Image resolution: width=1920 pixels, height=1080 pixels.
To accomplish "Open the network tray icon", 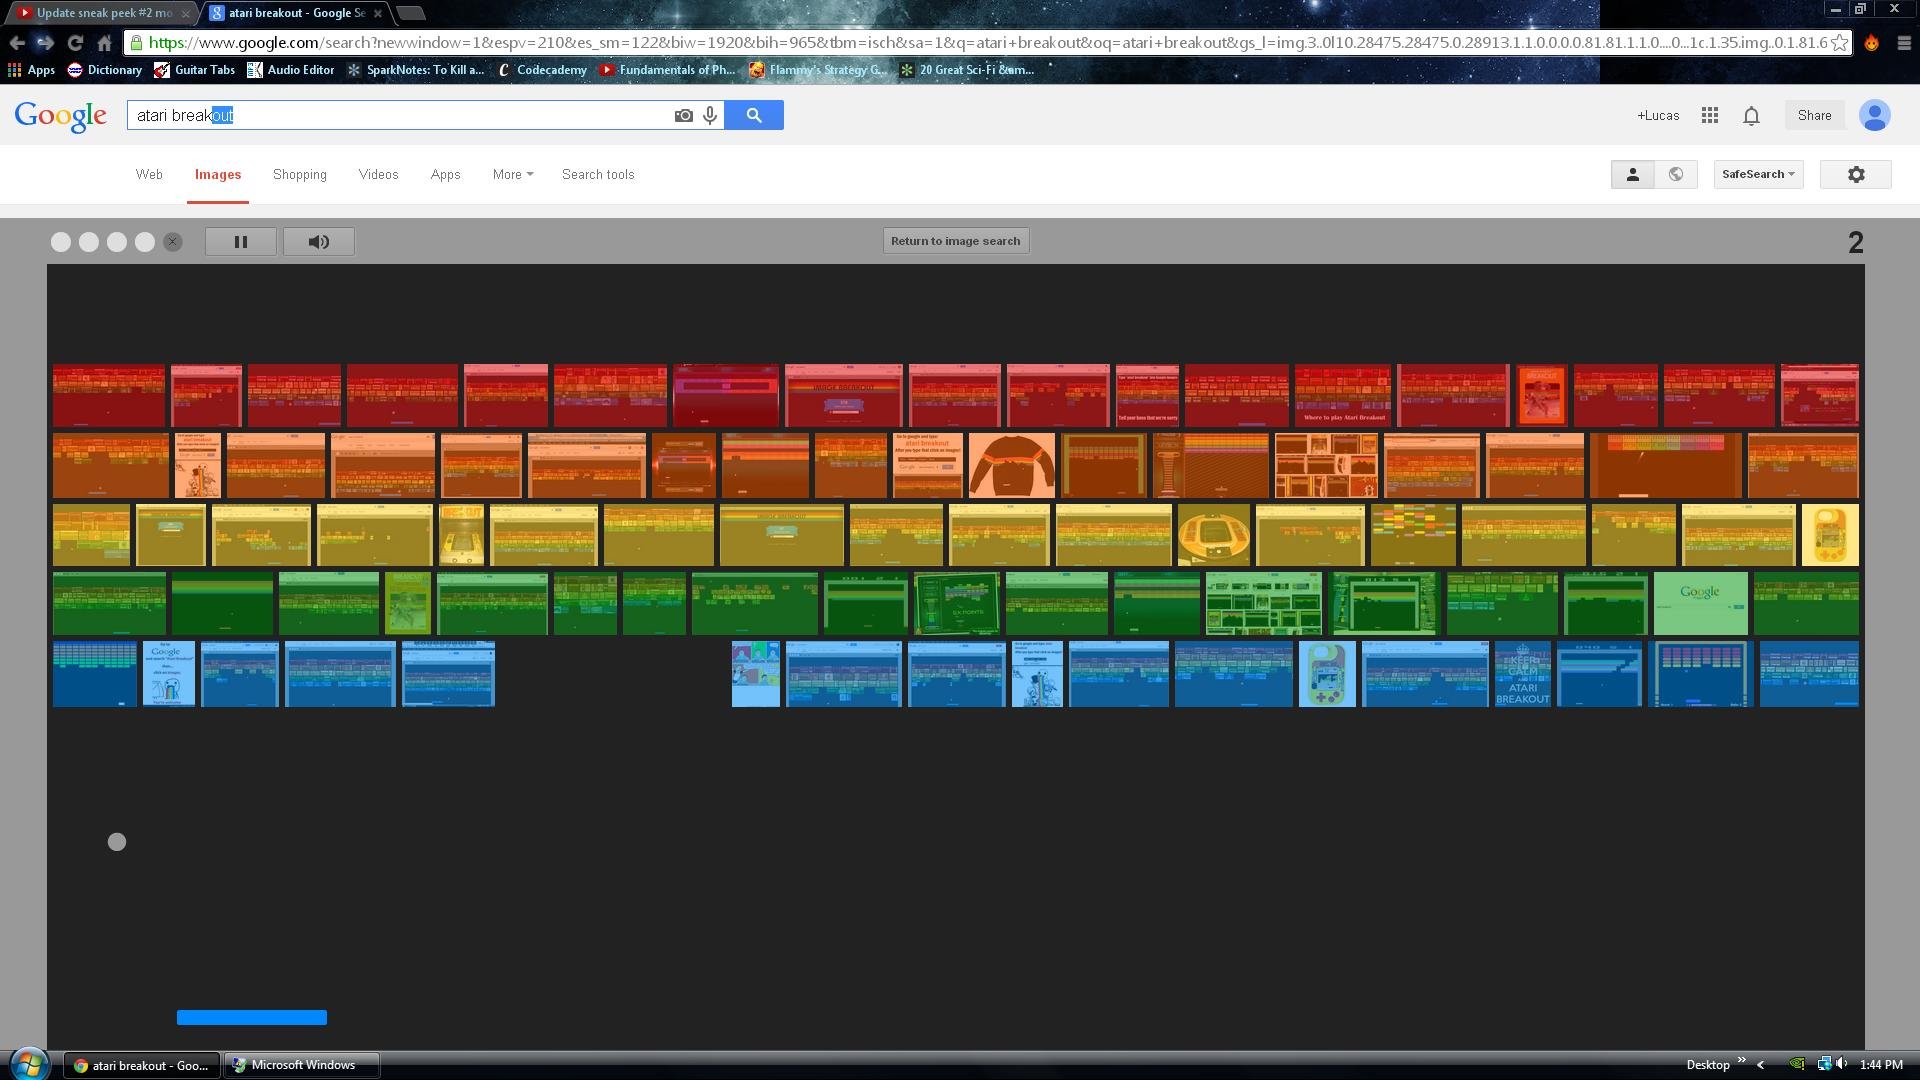I will pos(1823,1064).
